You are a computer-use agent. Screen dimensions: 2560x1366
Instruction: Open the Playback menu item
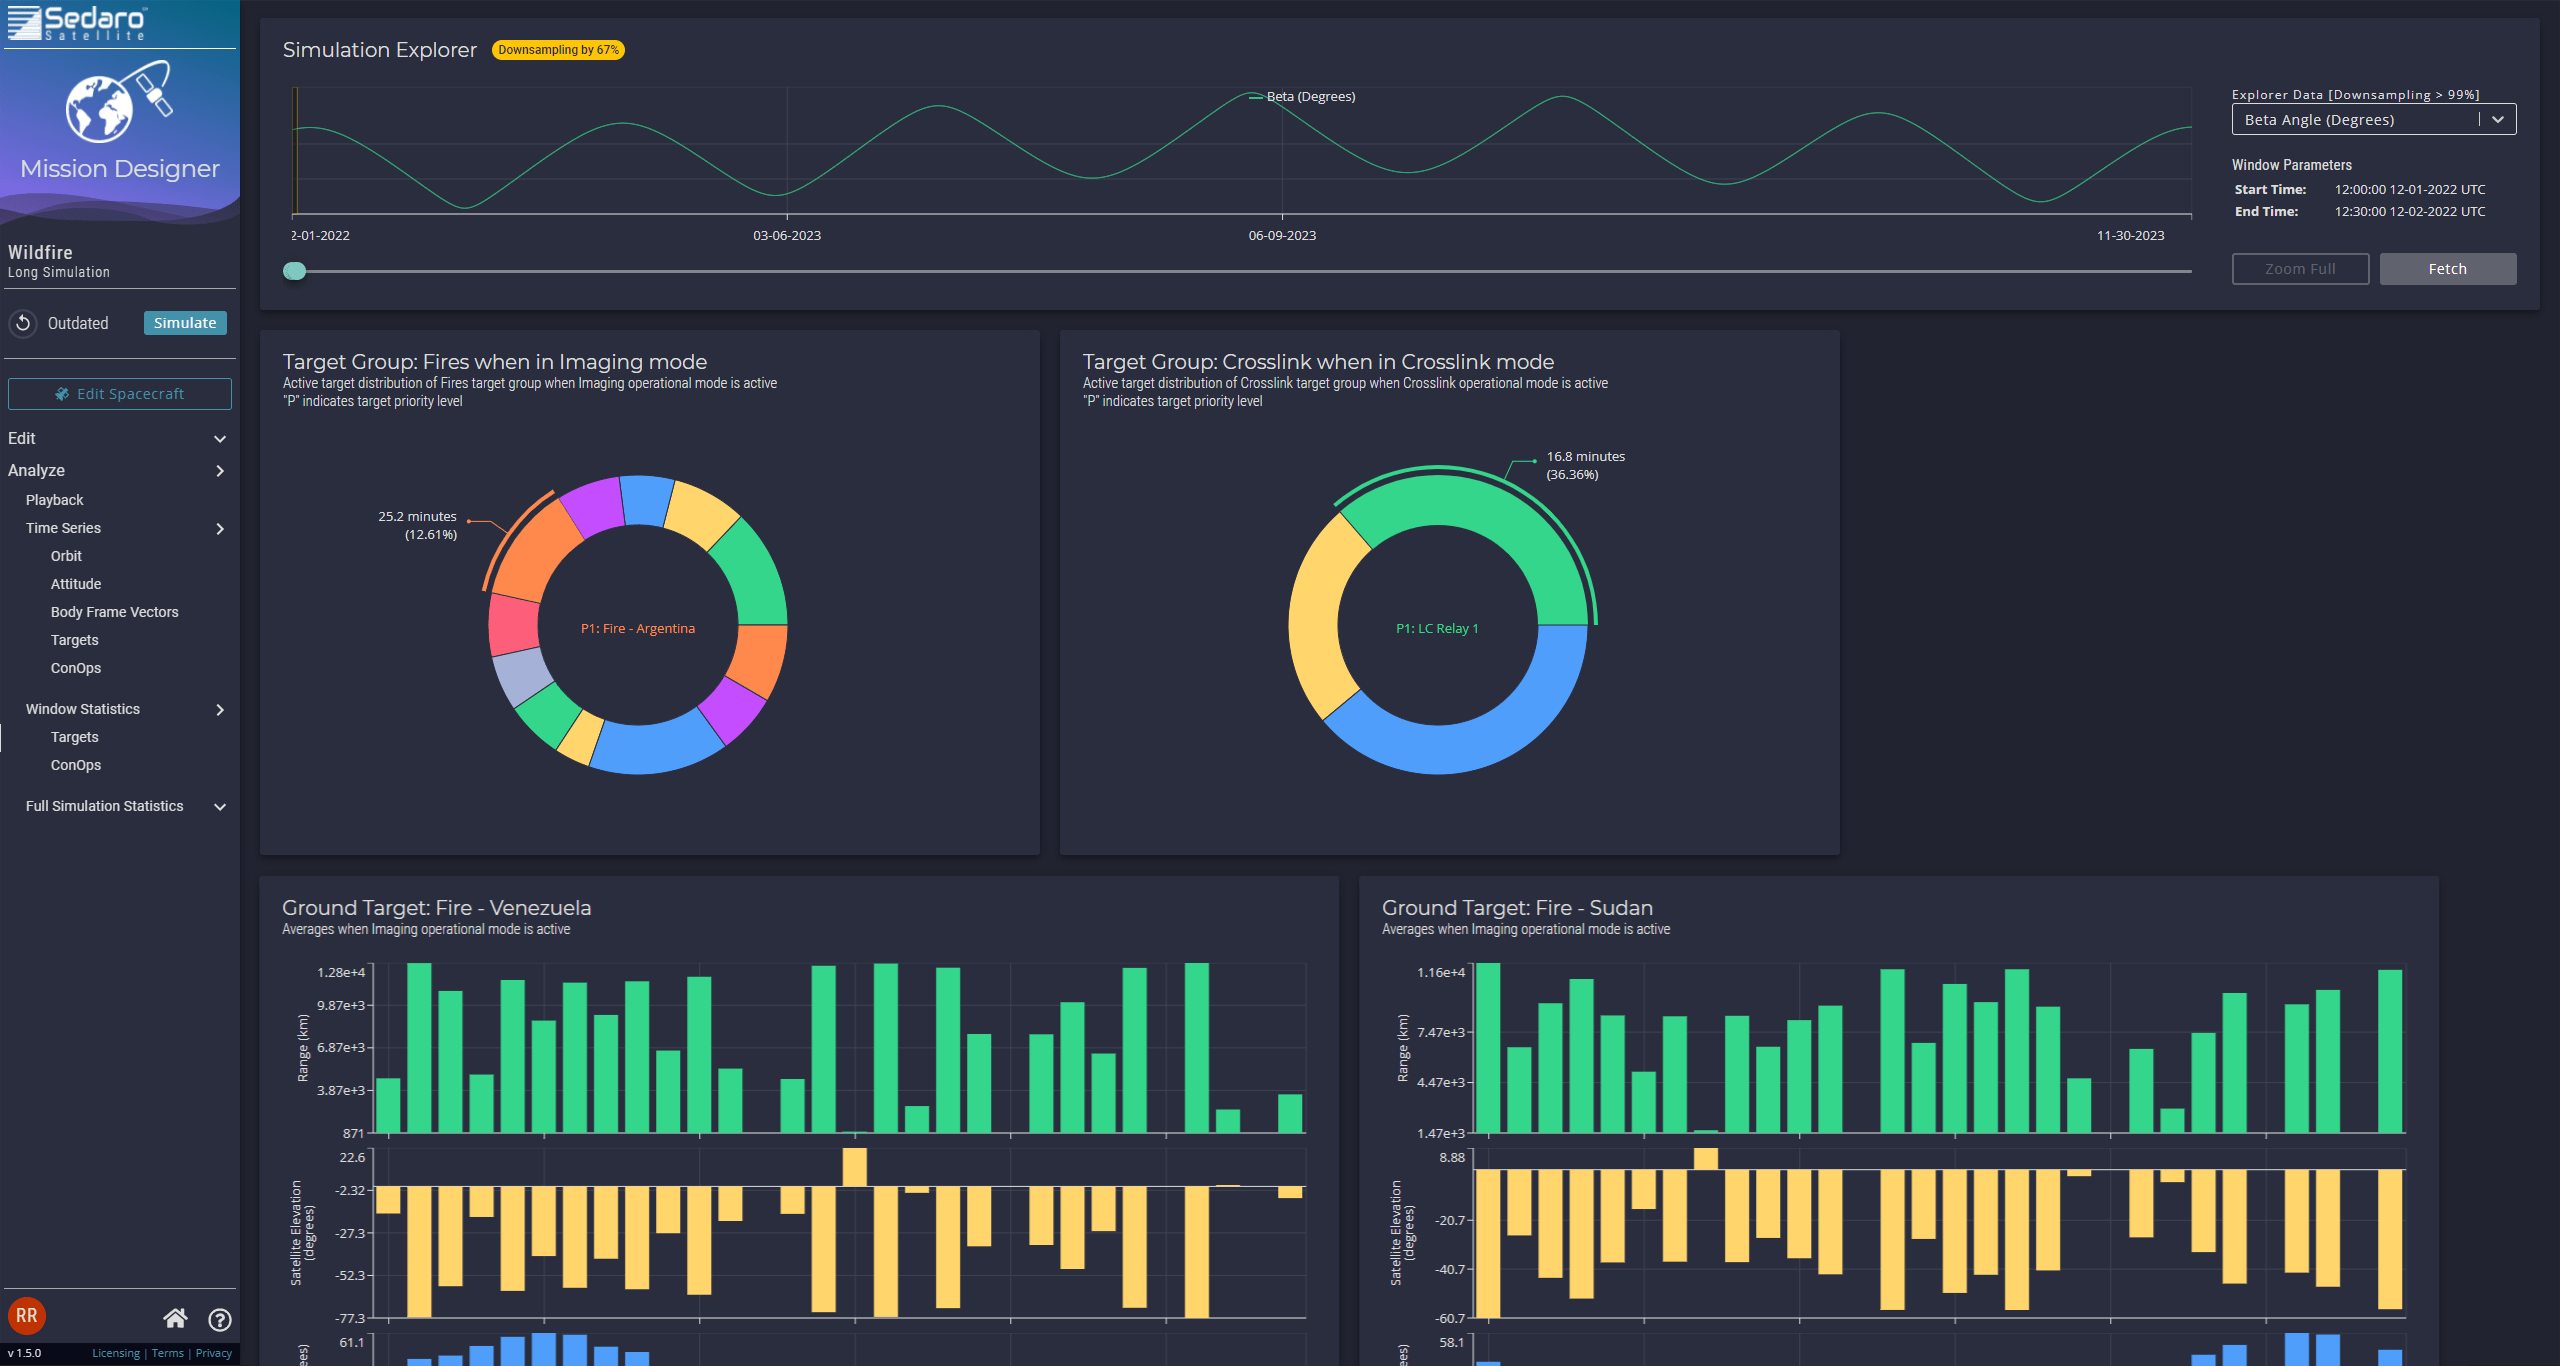click(x=55, y=500)
